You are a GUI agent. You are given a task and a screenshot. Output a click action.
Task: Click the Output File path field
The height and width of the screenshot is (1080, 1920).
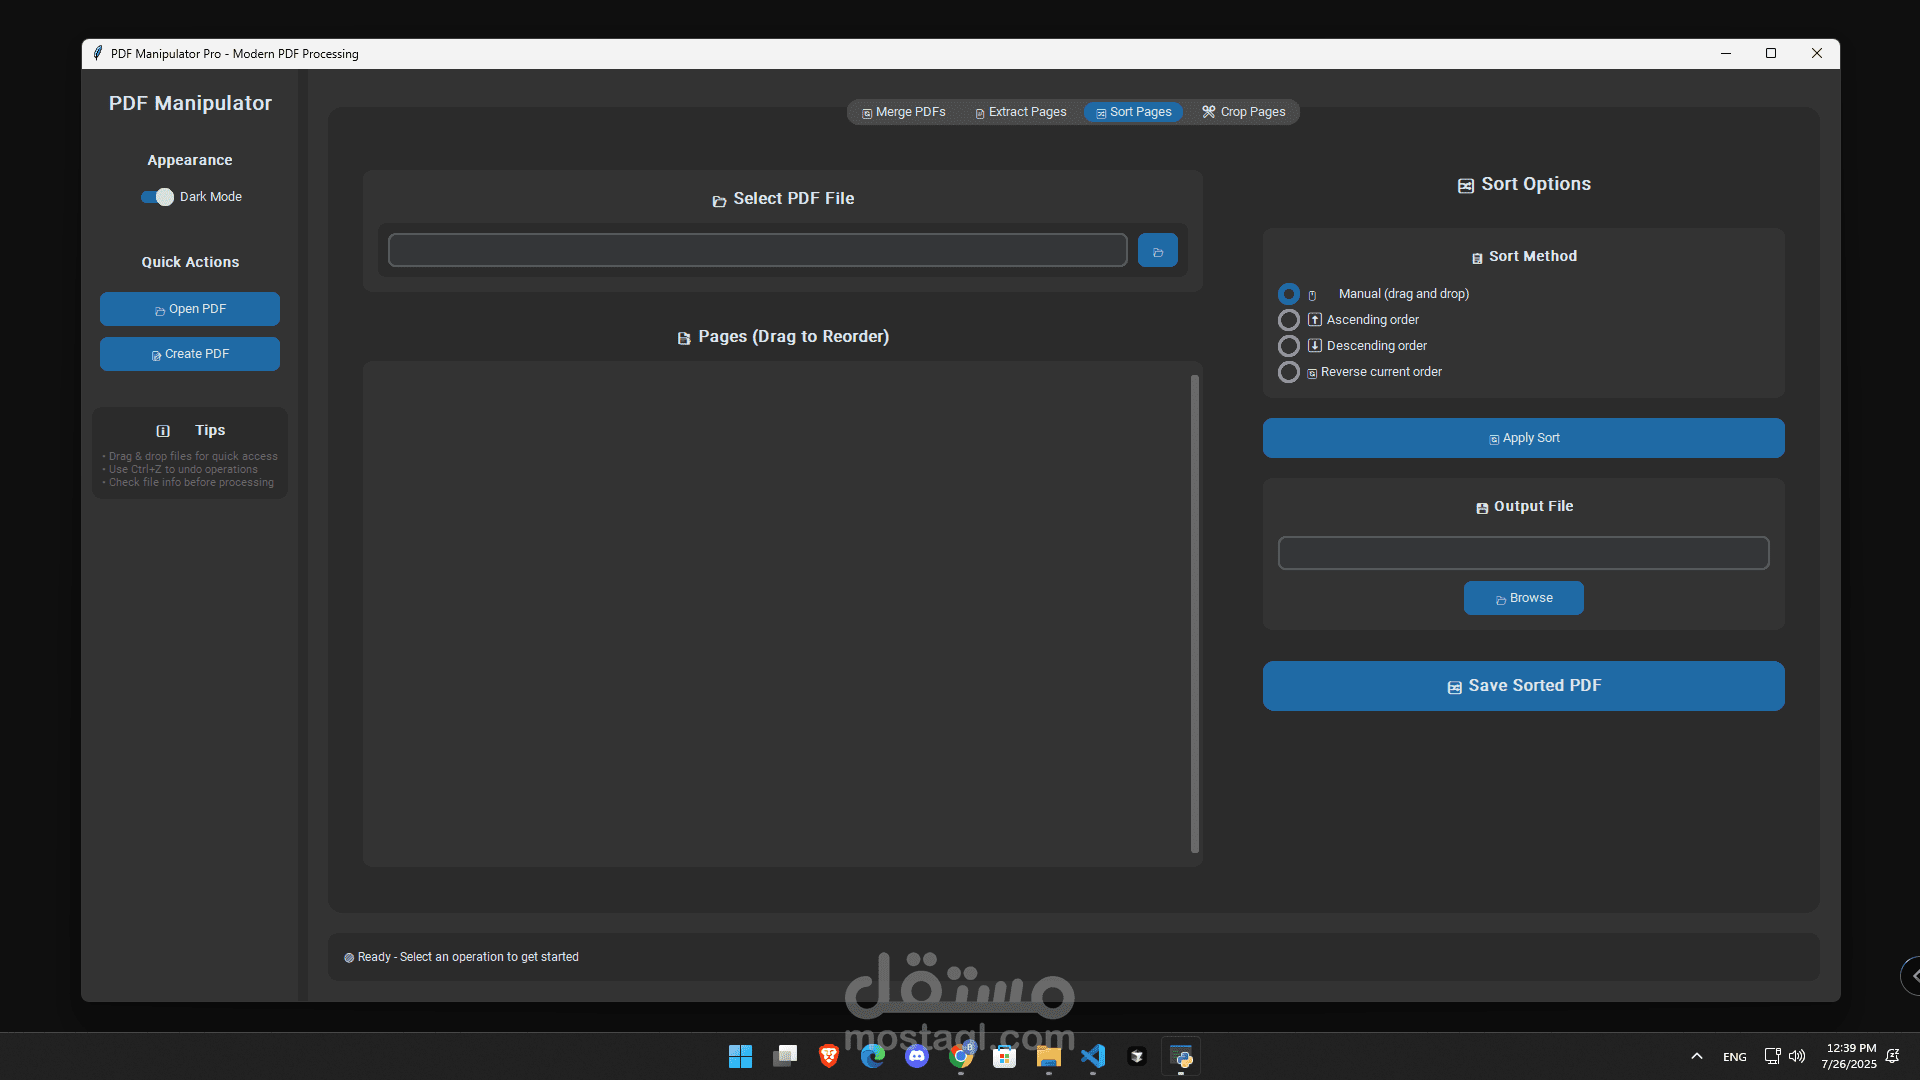click(x=1523, y=553)
